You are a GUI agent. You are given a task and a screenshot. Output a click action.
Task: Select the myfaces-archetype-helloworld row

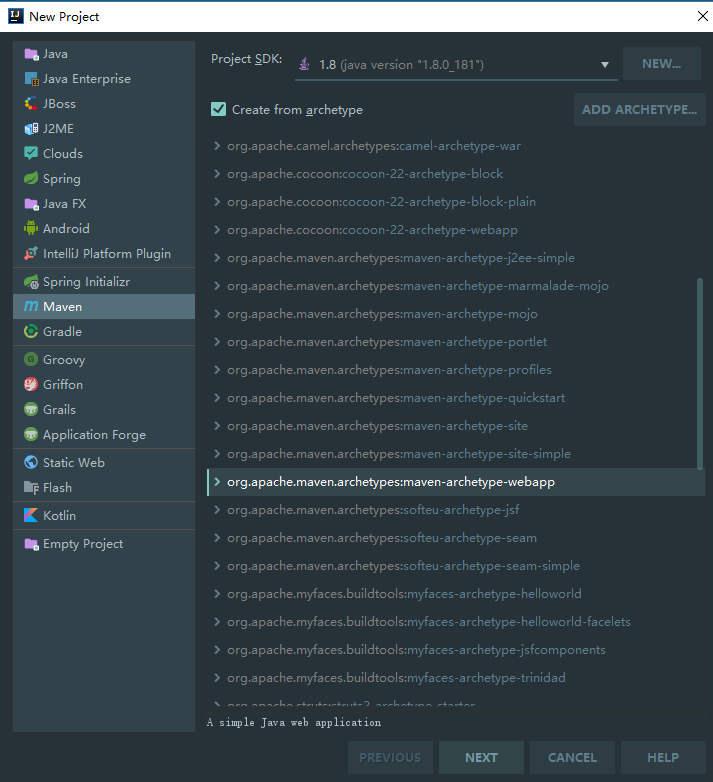(x=456, y=593)
